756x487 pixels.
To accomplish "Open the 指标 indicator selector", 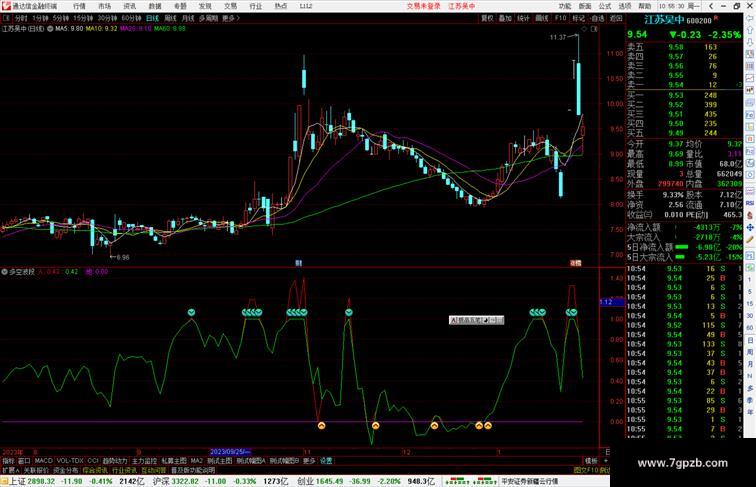I will [9, 461].
